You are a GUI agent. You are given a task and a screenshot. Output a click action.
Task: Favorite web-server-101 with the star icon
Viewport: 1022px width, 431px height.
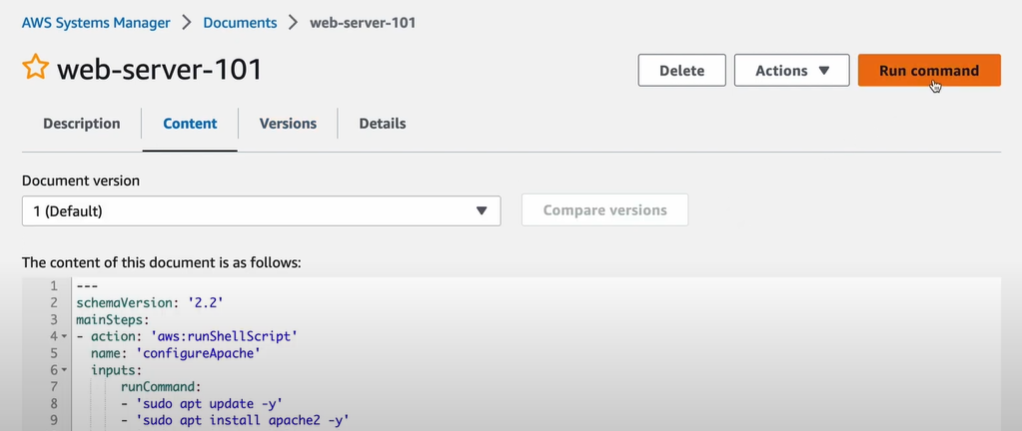click(35, 68)
